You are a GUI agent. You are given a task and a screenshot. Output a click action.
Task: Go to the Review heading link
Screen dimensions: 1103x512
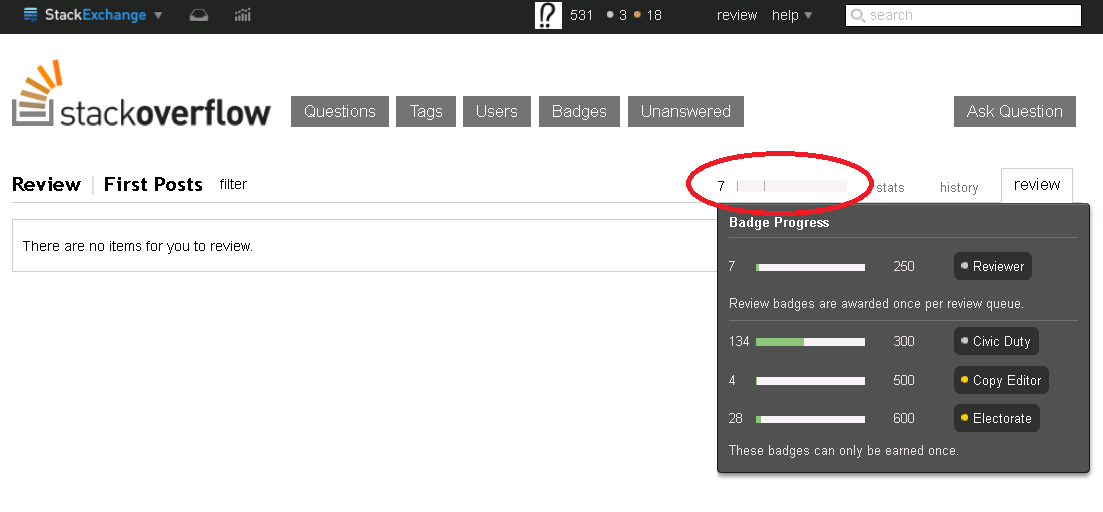pos(46,184)
